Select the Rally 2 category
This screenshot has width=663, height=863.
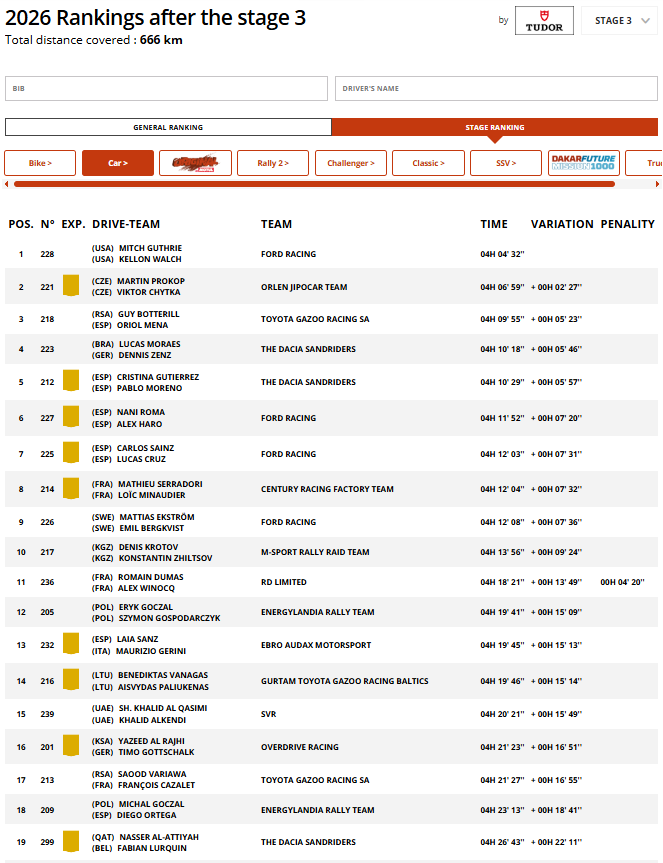click(273, 163)
